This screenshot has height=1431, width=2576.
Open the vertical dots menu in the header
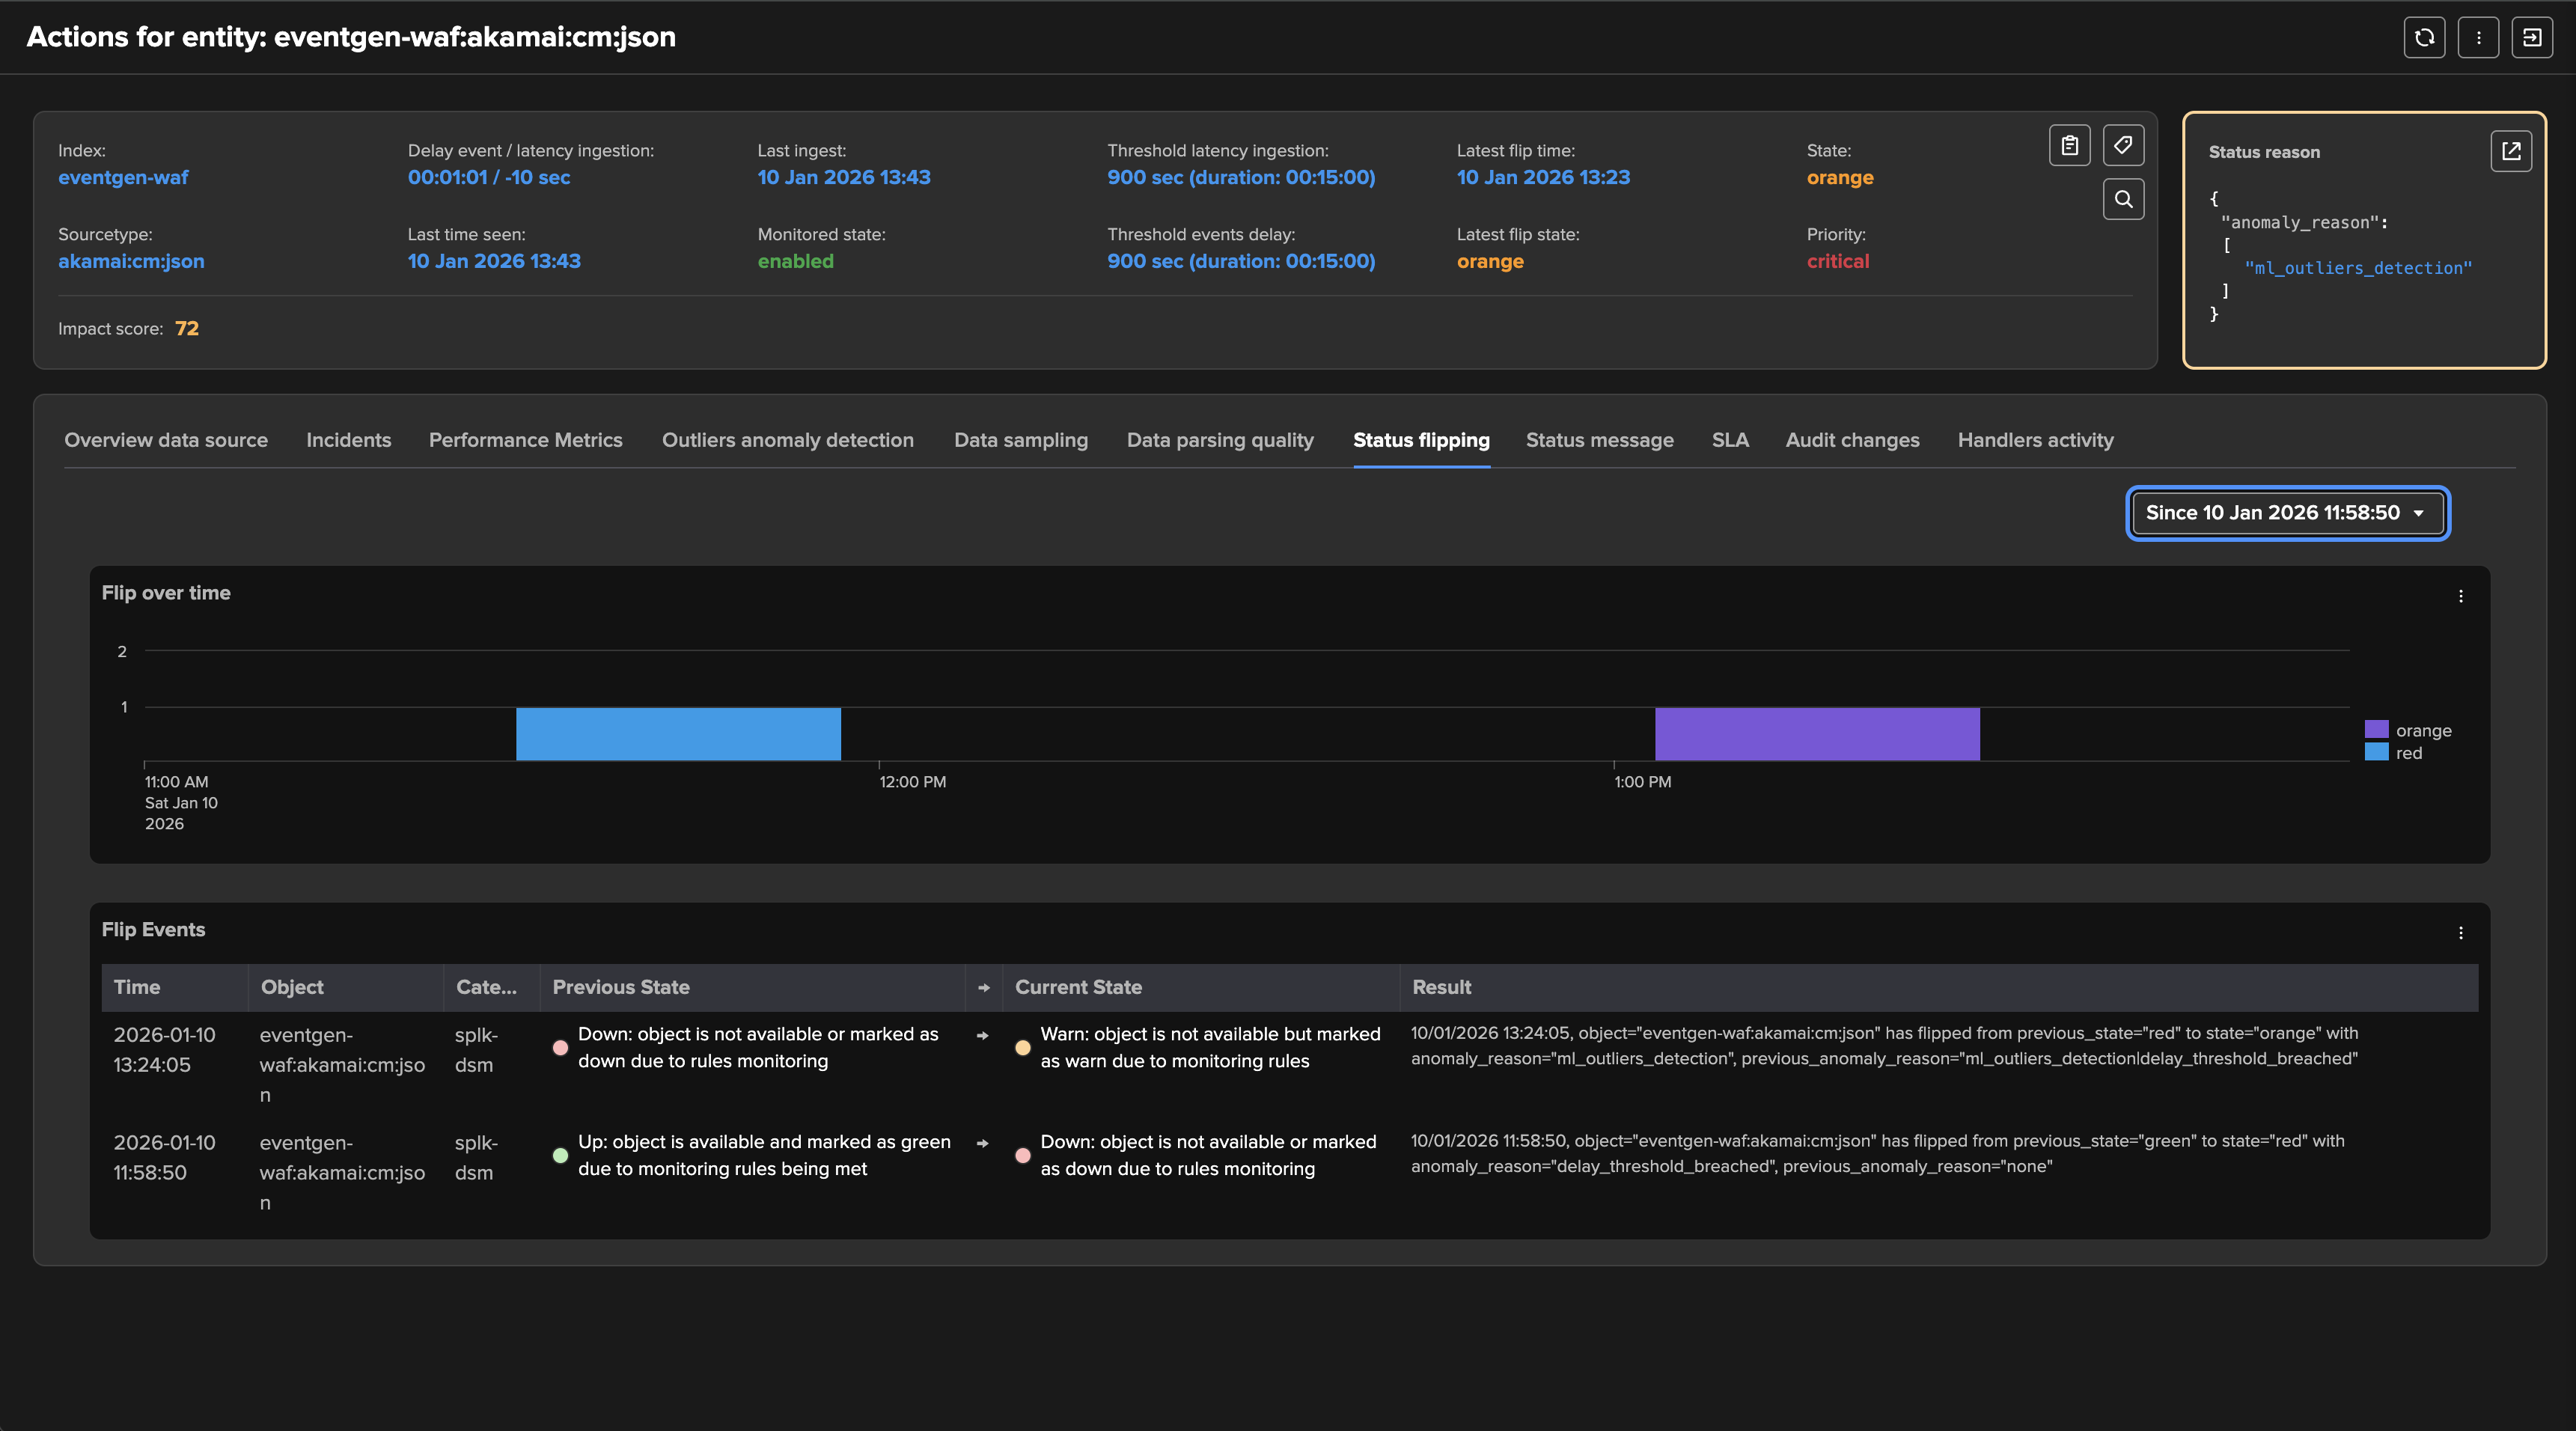[x=2478, y=38]
